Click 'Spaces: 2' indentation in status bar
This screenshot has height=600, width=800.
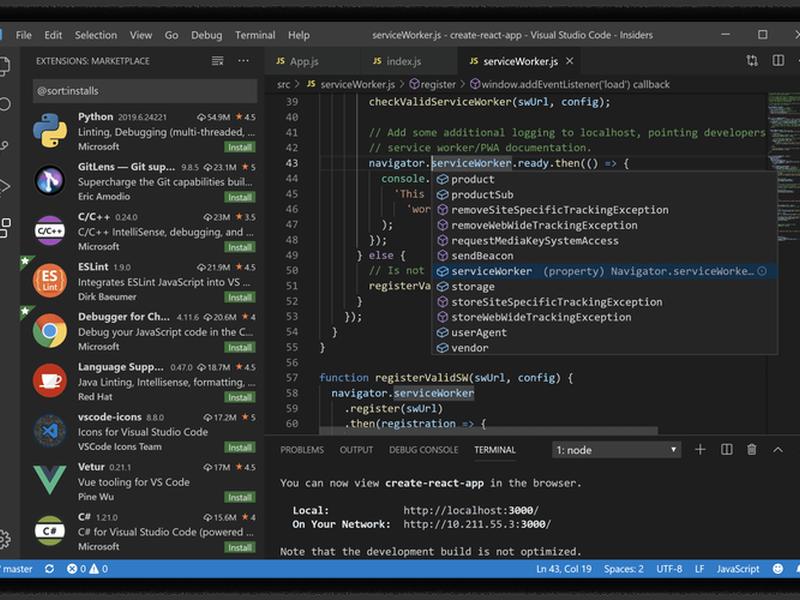click(623, 568)
